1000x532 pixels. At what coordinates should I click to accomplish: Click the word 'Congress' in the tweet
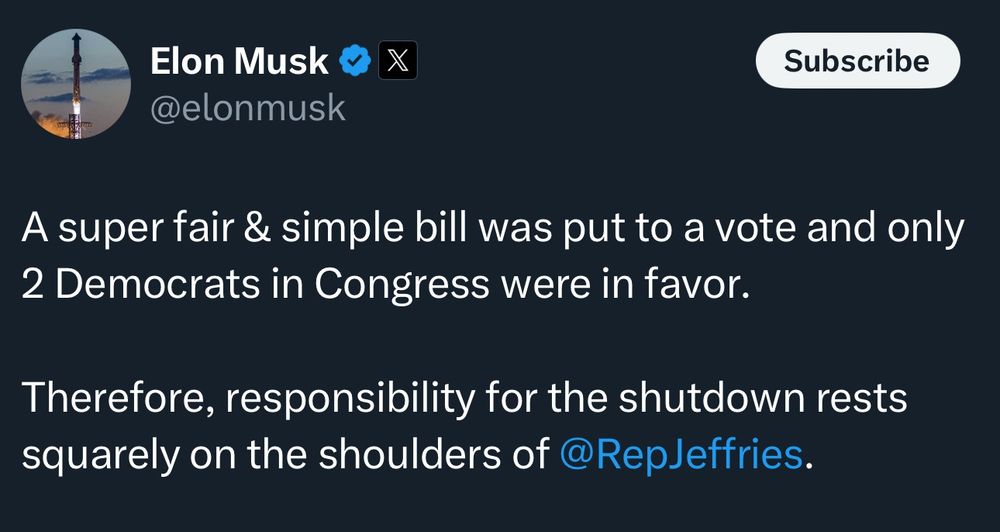402,286
